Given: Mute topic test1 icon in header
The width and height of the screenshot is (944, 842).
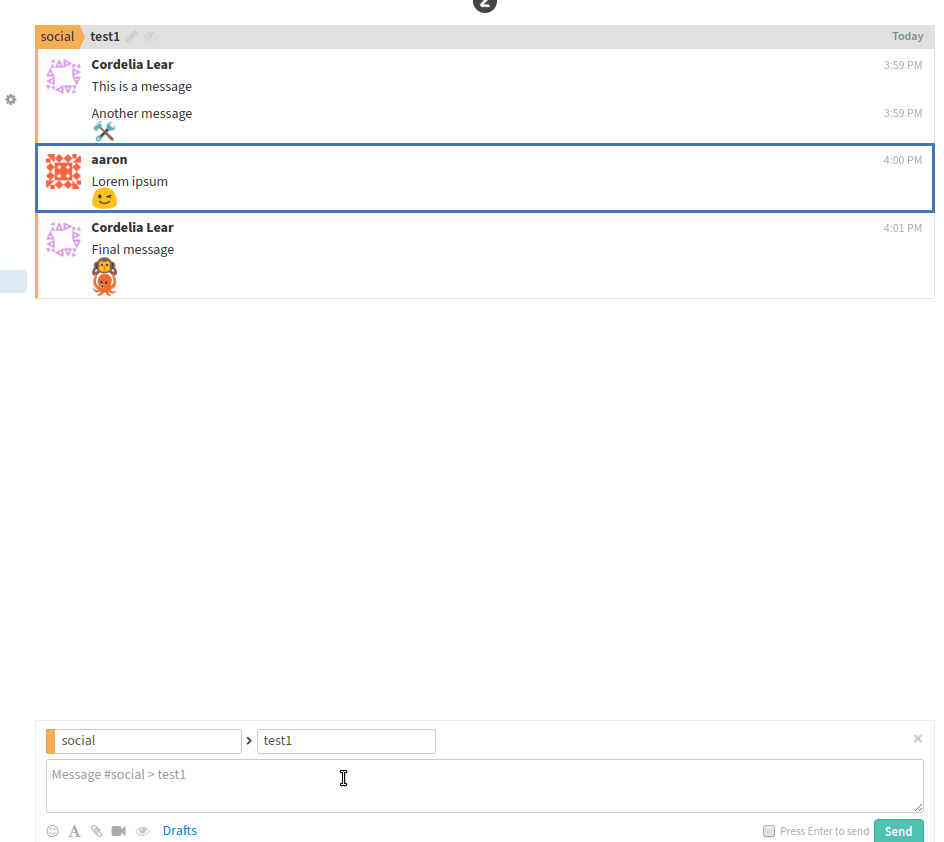Looking at the screenshot, I should (151, 37).
